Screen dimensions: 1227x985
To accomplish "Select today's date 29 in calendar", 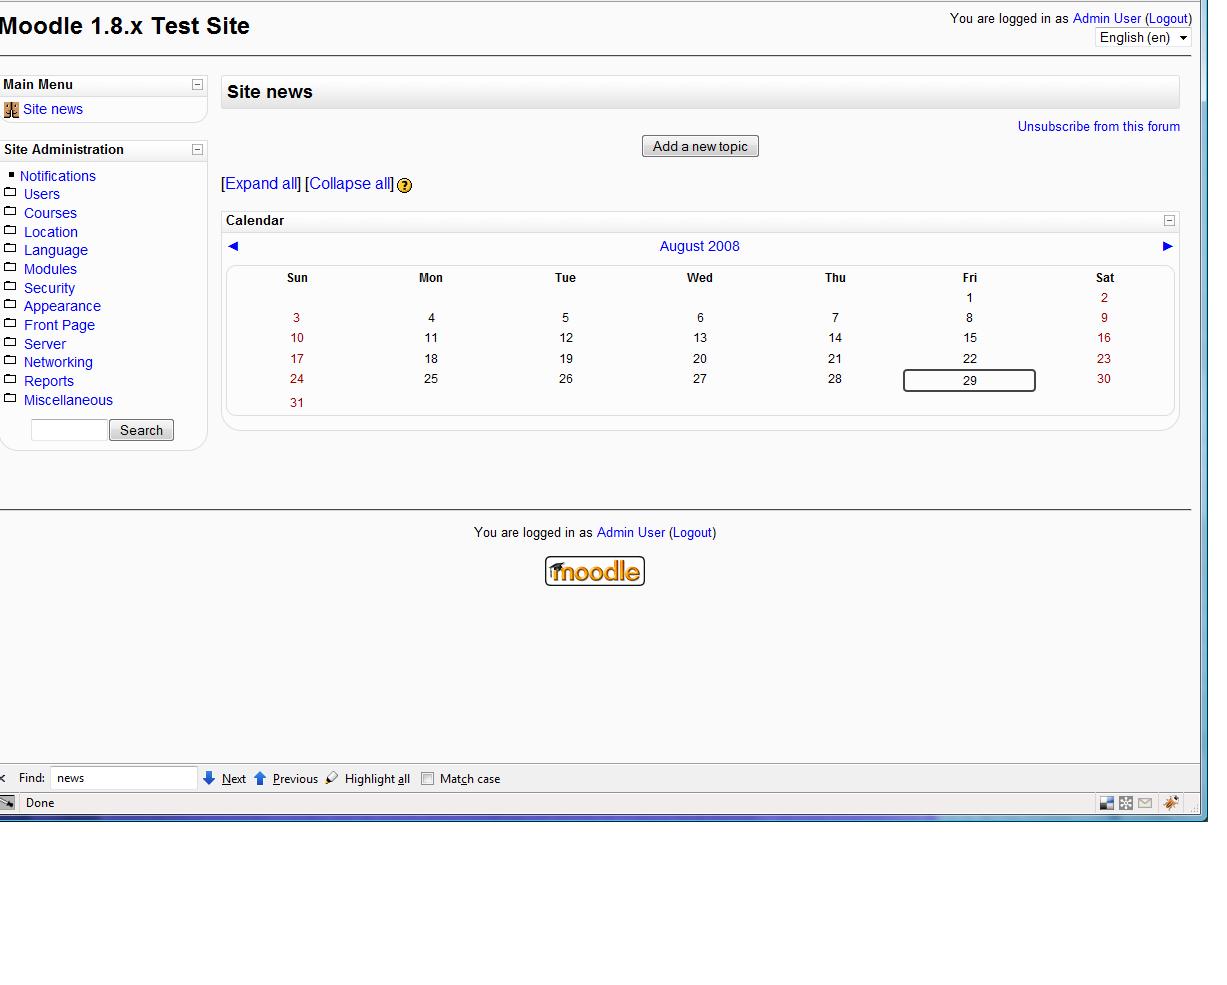I will [969, 380].
